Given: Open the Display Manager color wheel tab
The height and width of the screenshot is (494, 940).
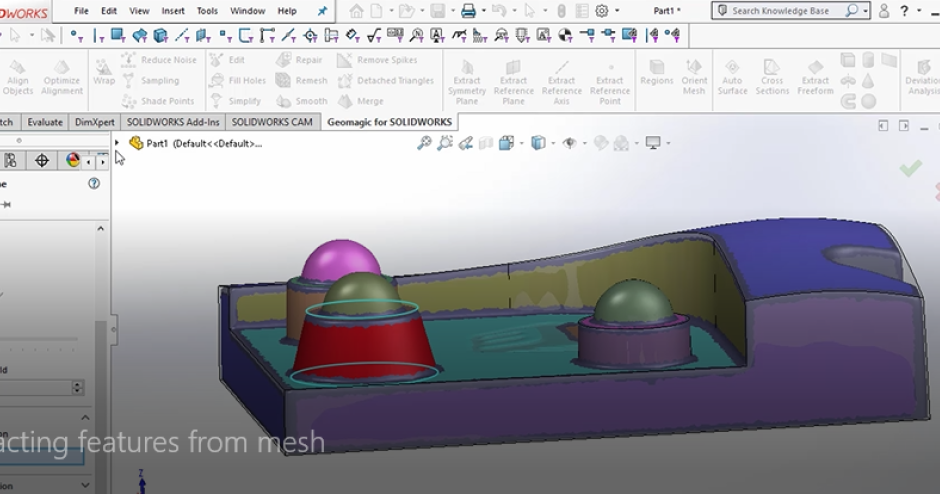Looking at the screenshot, I should point(73,160).
